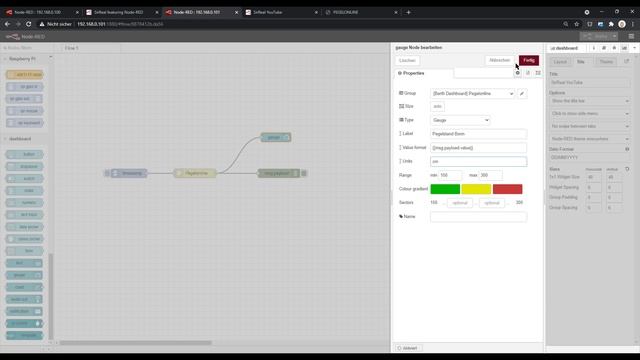
Task: Focus the Value format field
Action: point(478,148)
